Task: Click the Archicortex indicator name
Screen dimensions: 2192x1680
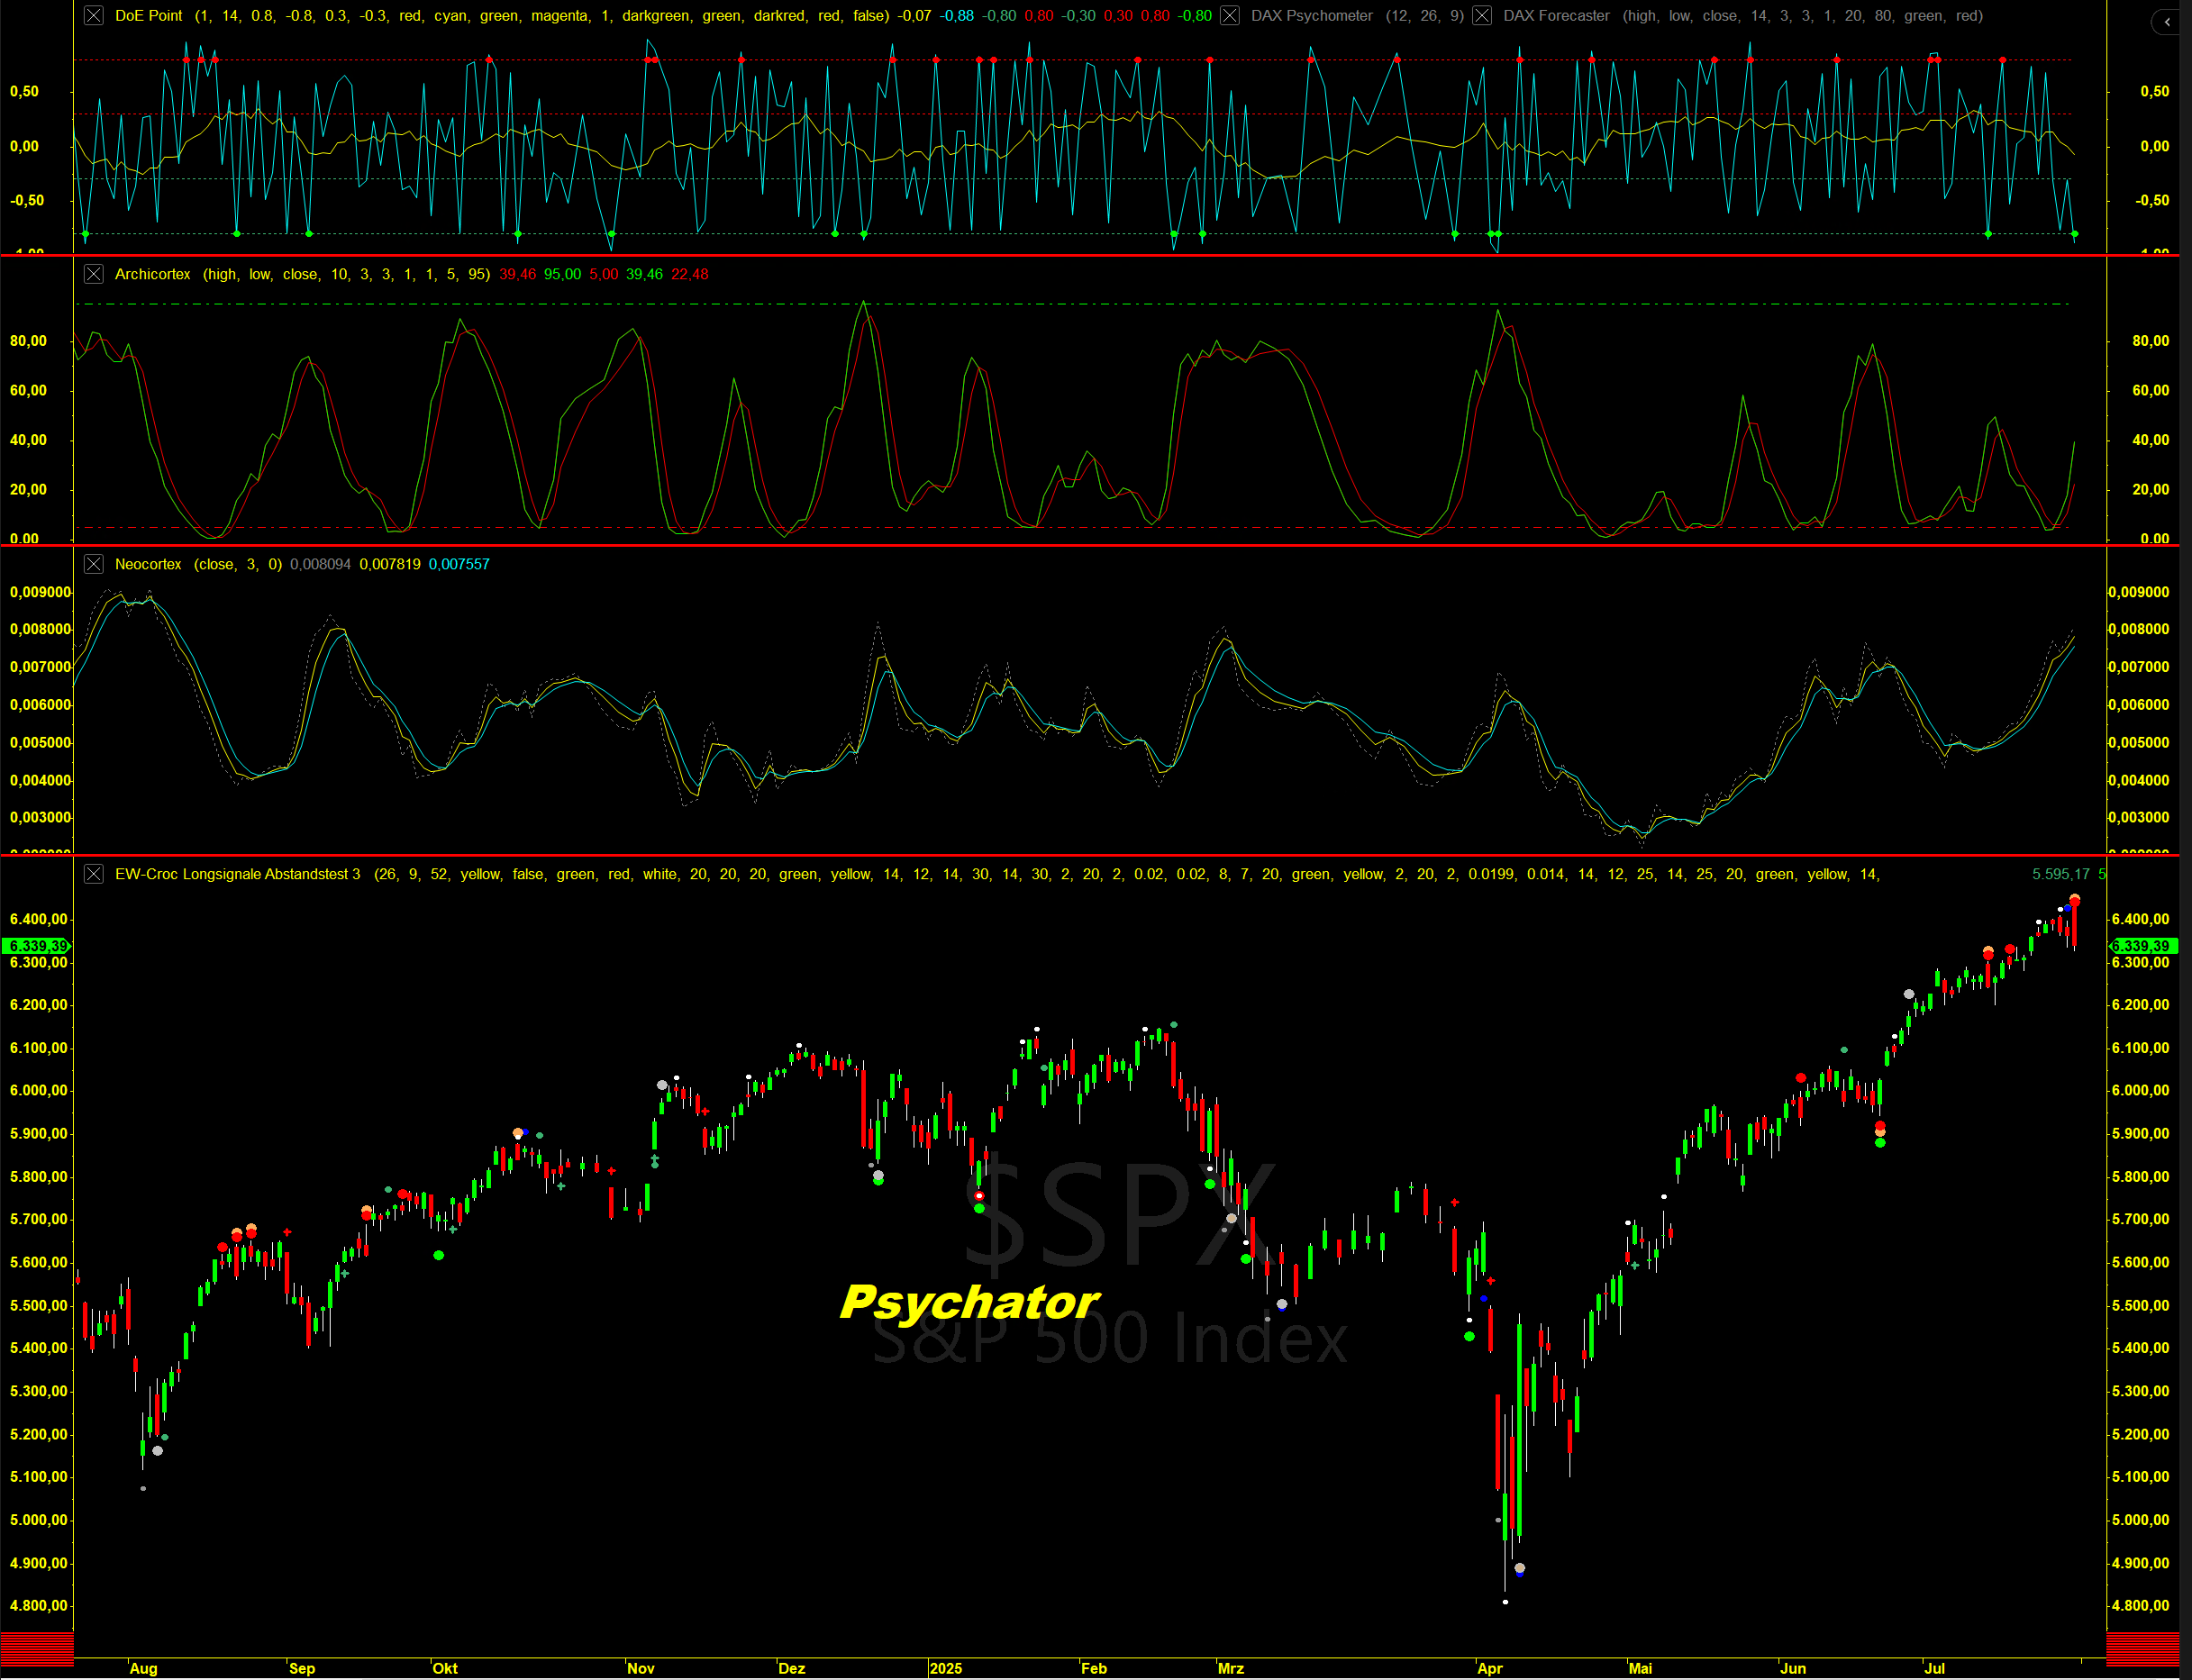Action: coord(152,274)
